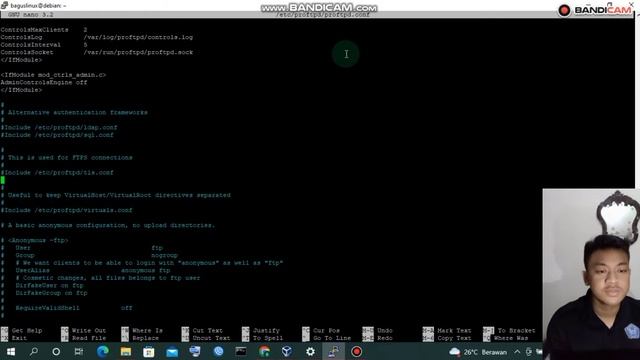Click the To Spell shortcut
This screenshot has height=360, width=640.
tap(262, 338)
